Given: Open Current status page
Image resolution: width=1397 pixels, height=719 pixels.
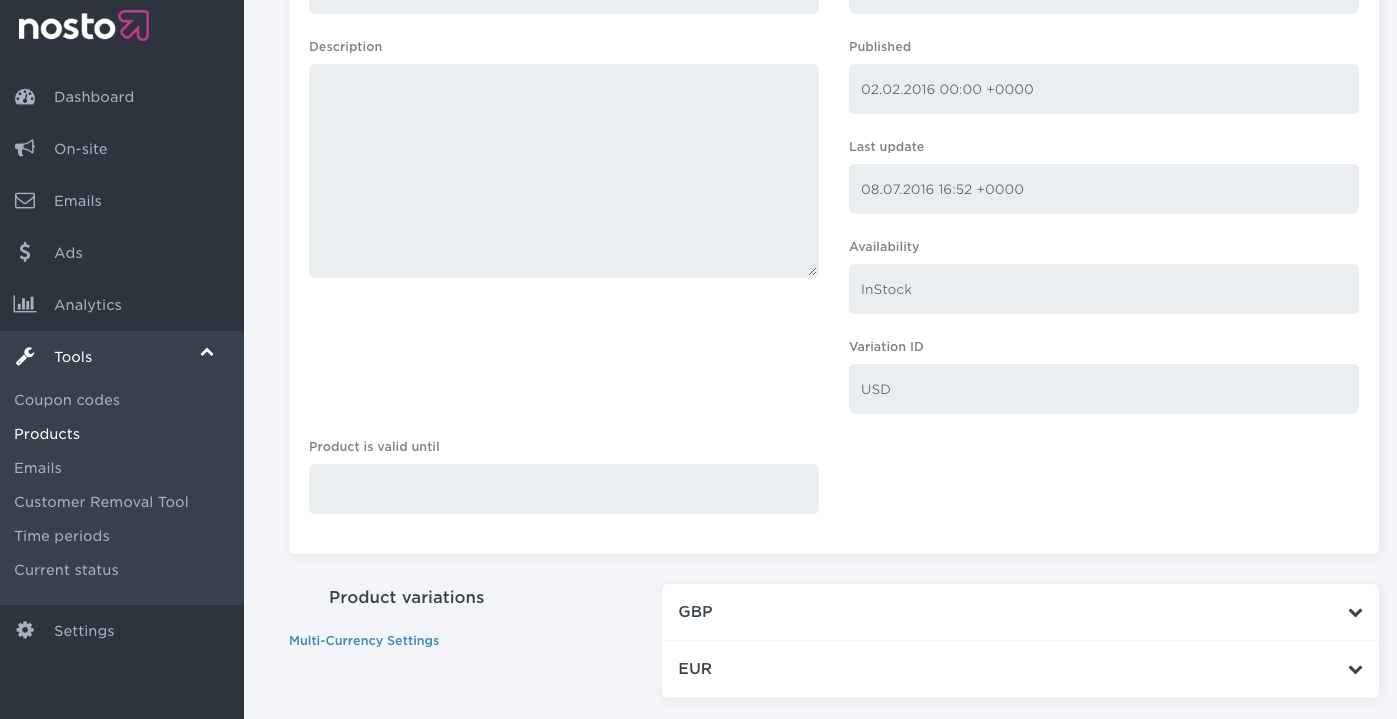Looking at the screenshot, I should point(66,570).
